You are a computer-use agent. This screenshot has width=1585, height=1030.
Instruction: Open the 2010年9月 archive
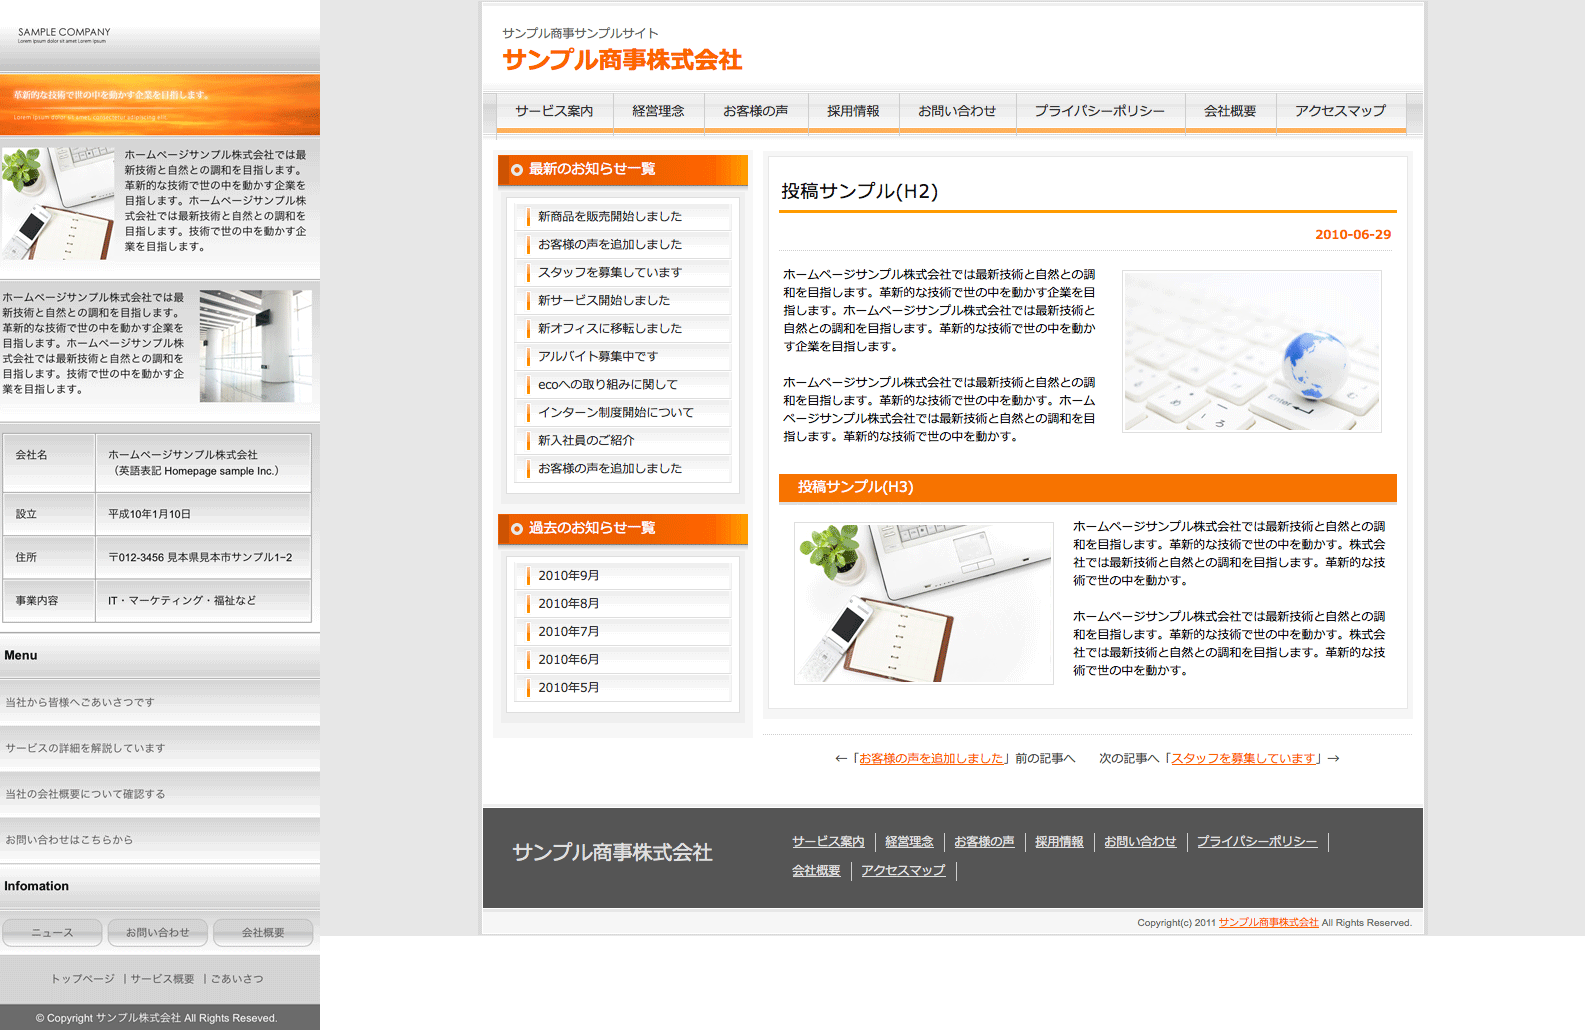[x=568, y=576]
